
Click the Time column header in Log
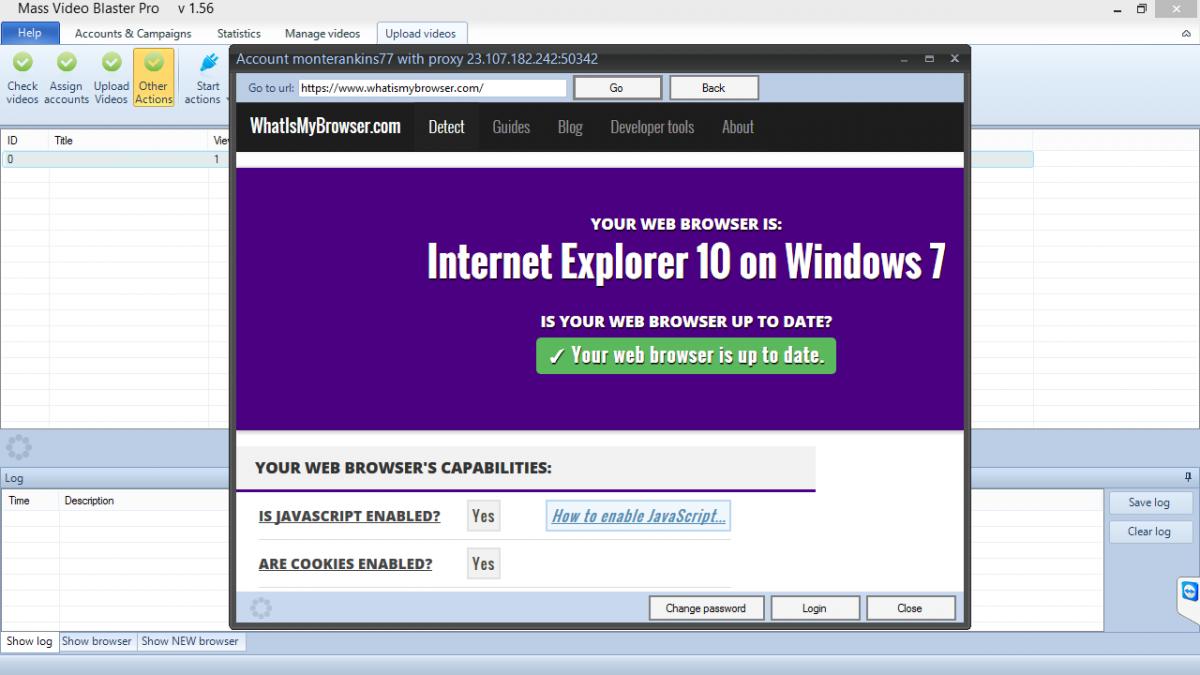pos(30,501)
